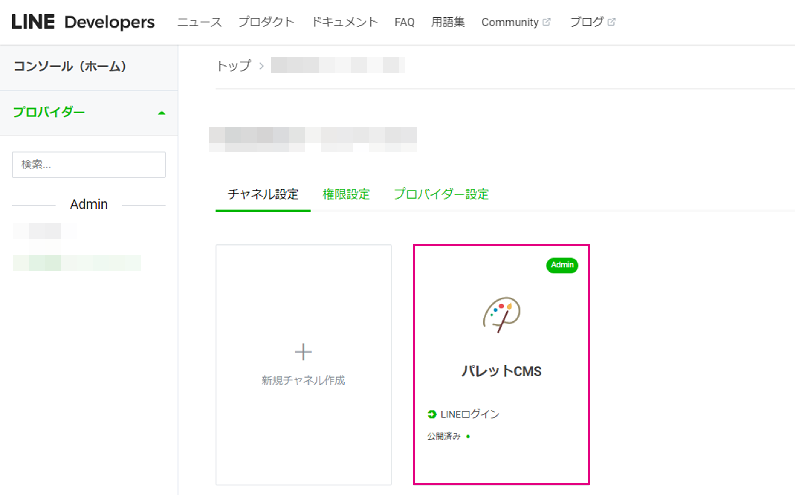Click the Admin badge on パレットCMS card
This screenshot has width=795, height=495.
click(562, 265)
